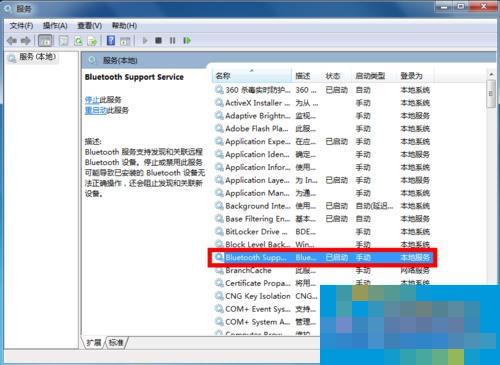Click the Forward arrow in toolbar
500x365 pixels.
coord(25,41)
